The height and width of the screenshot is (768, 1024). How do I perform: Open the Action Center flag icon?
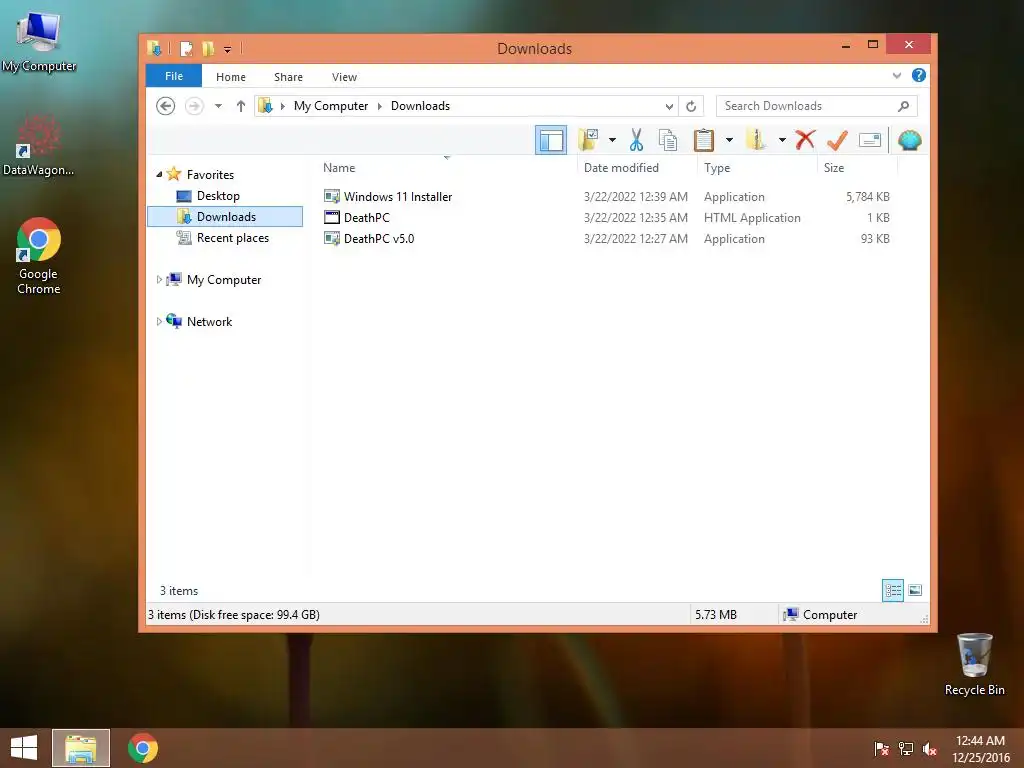(x=881, y=748)
